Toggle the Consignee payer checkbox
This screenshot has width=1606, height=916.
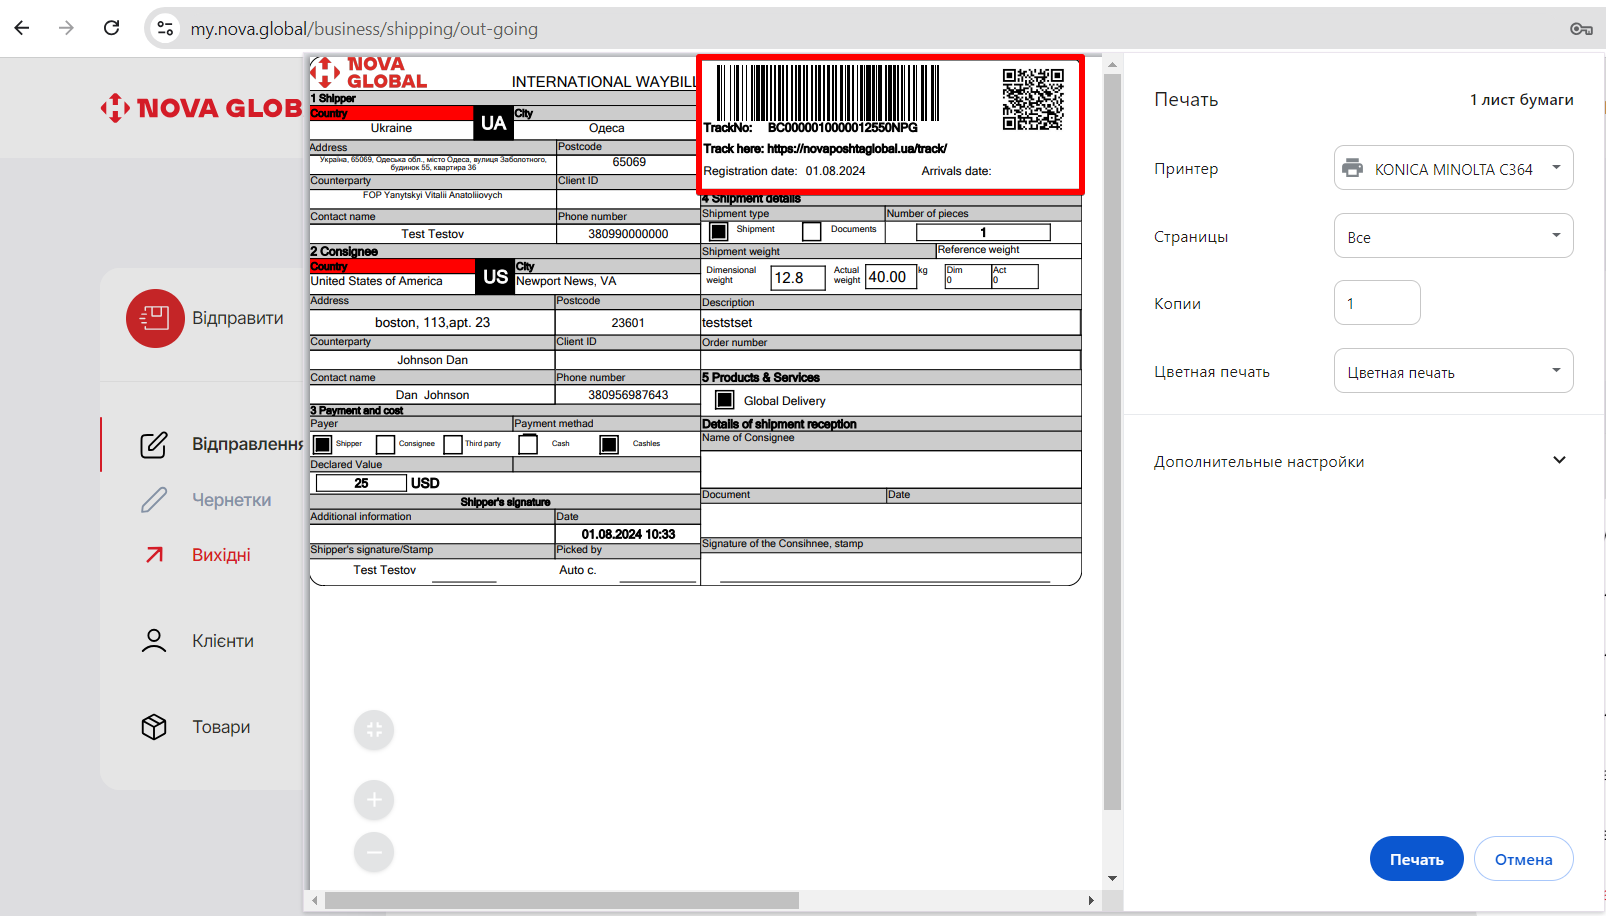(385, 445)
